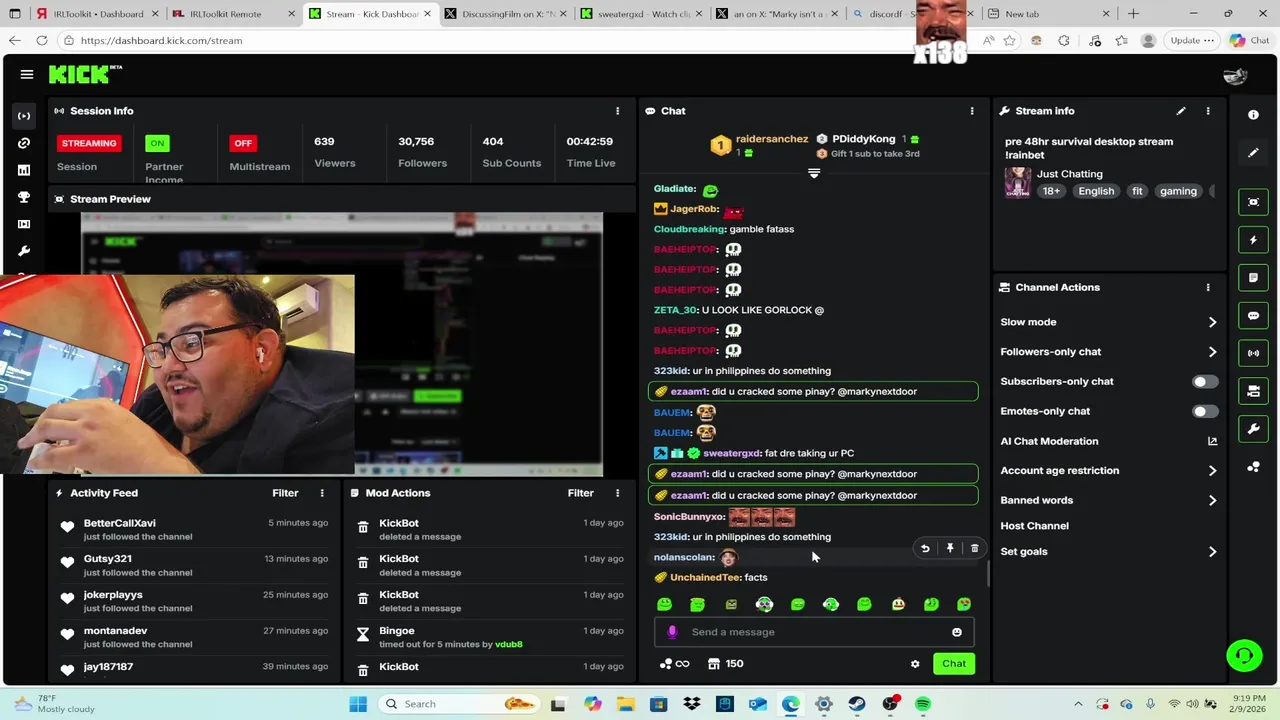1280x720 pixels.
Task: Click the lightning bolt icon in right sidebar
Action: 1253,240
